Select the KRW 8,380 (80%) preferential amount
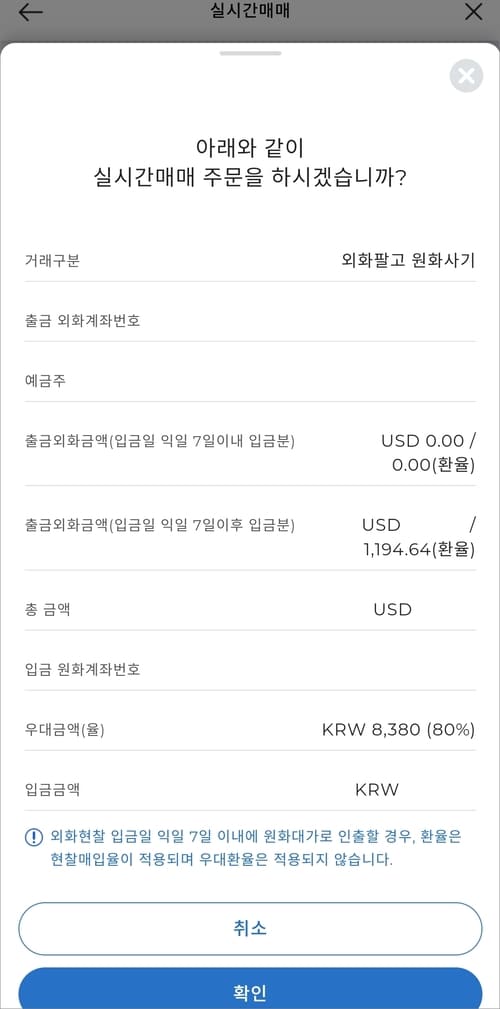 pyautogui.click(x=398, y=730)
